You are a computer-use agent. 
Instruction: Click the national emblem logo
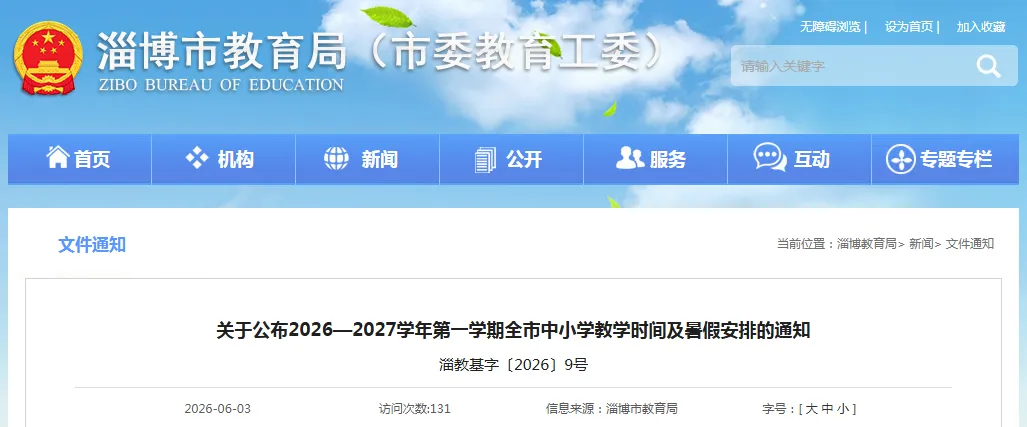click(x=48, y=58)
